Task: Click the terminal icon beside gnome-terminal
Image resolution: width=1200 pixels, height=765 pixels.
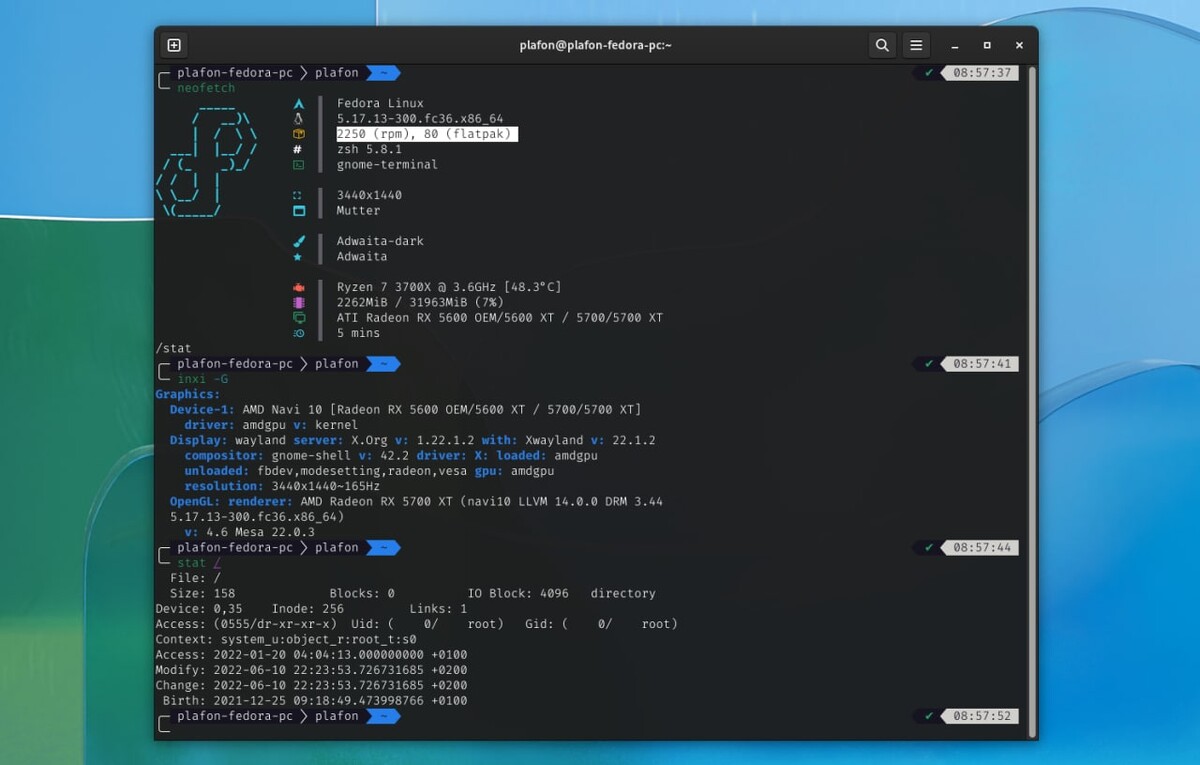Action: pyautogui.click(x=298, y=164)
